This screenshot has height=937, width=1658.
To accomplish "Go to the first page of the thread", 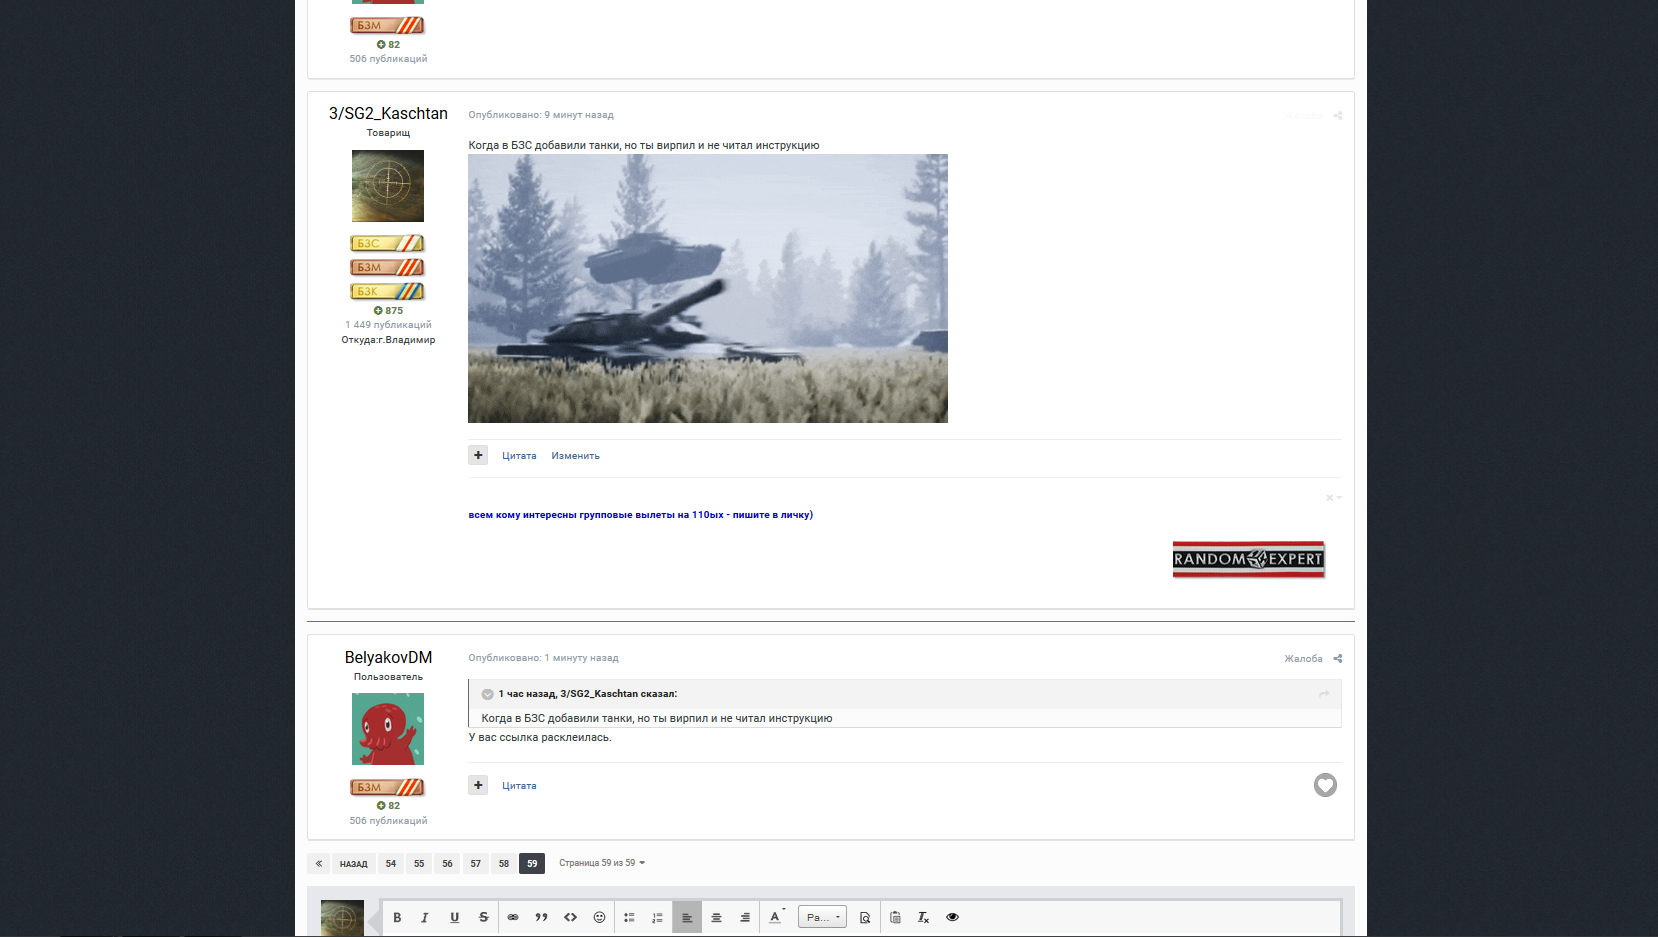I will pos(319,863).
